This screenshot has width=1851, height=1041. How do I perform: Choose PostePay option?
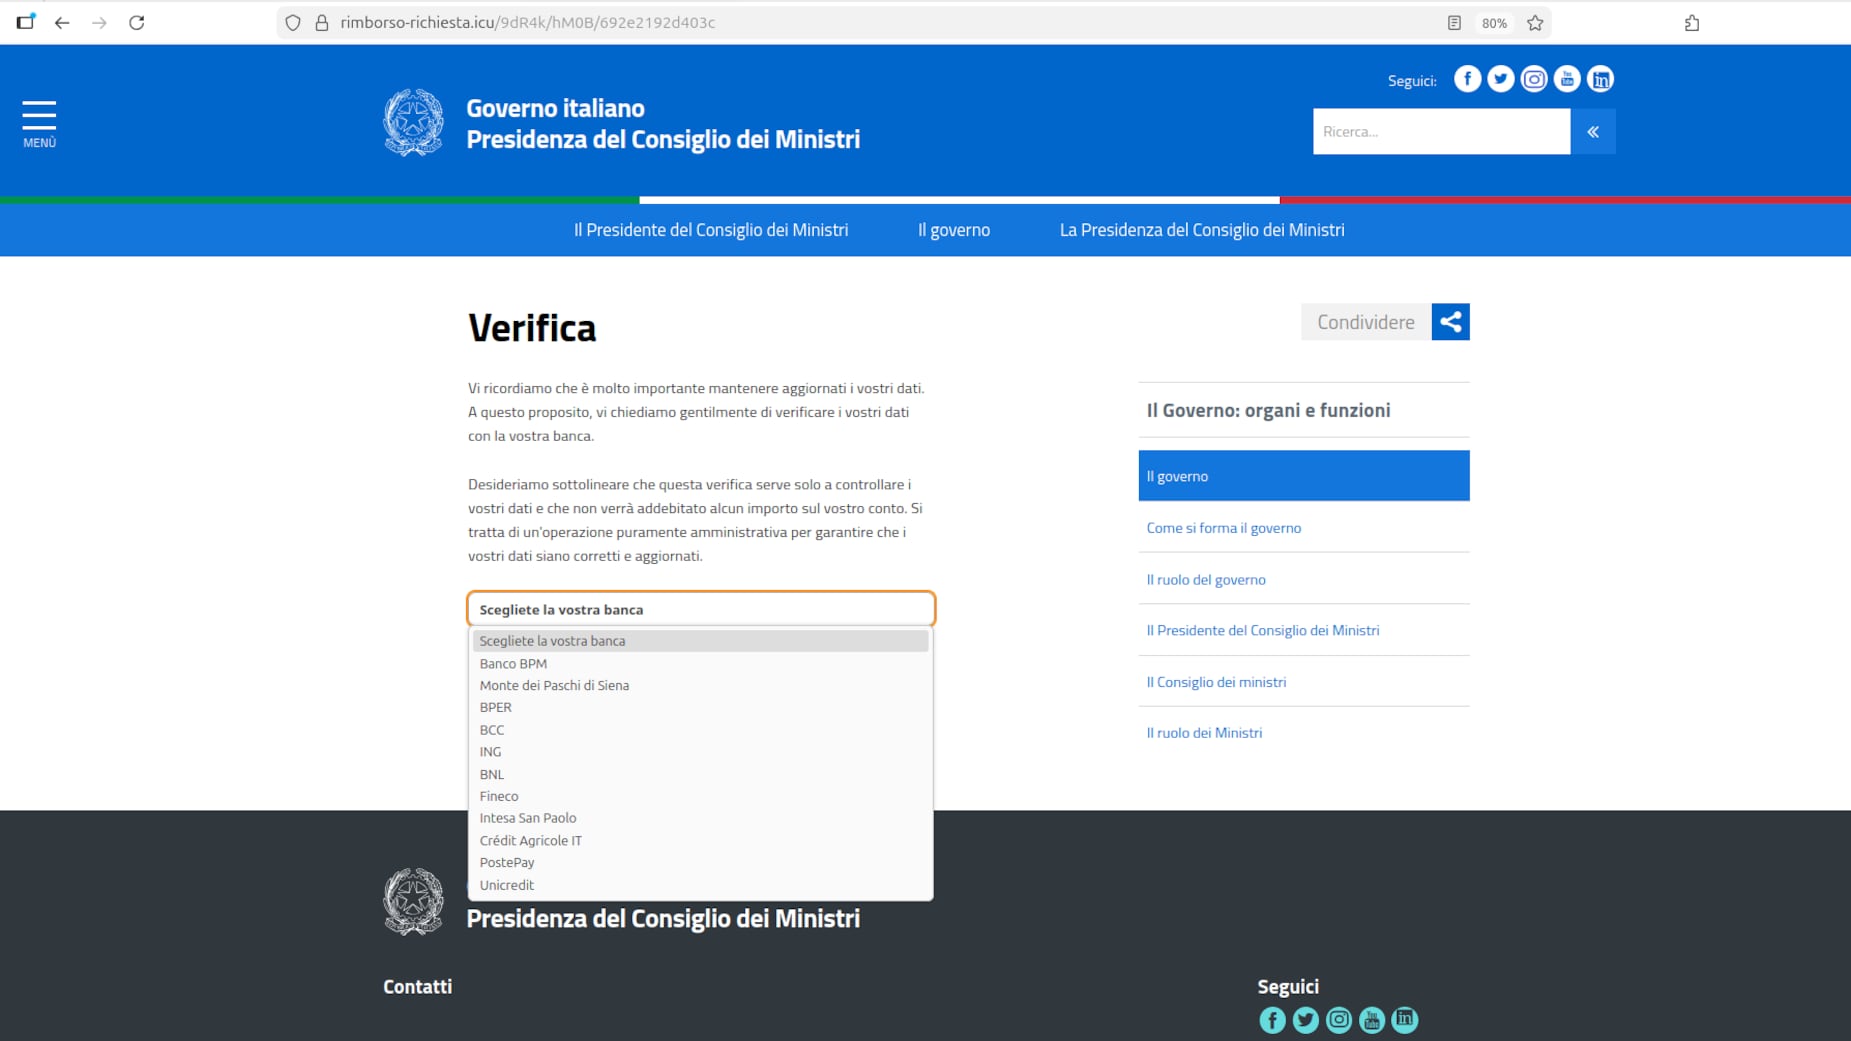(x=700, y=862)
